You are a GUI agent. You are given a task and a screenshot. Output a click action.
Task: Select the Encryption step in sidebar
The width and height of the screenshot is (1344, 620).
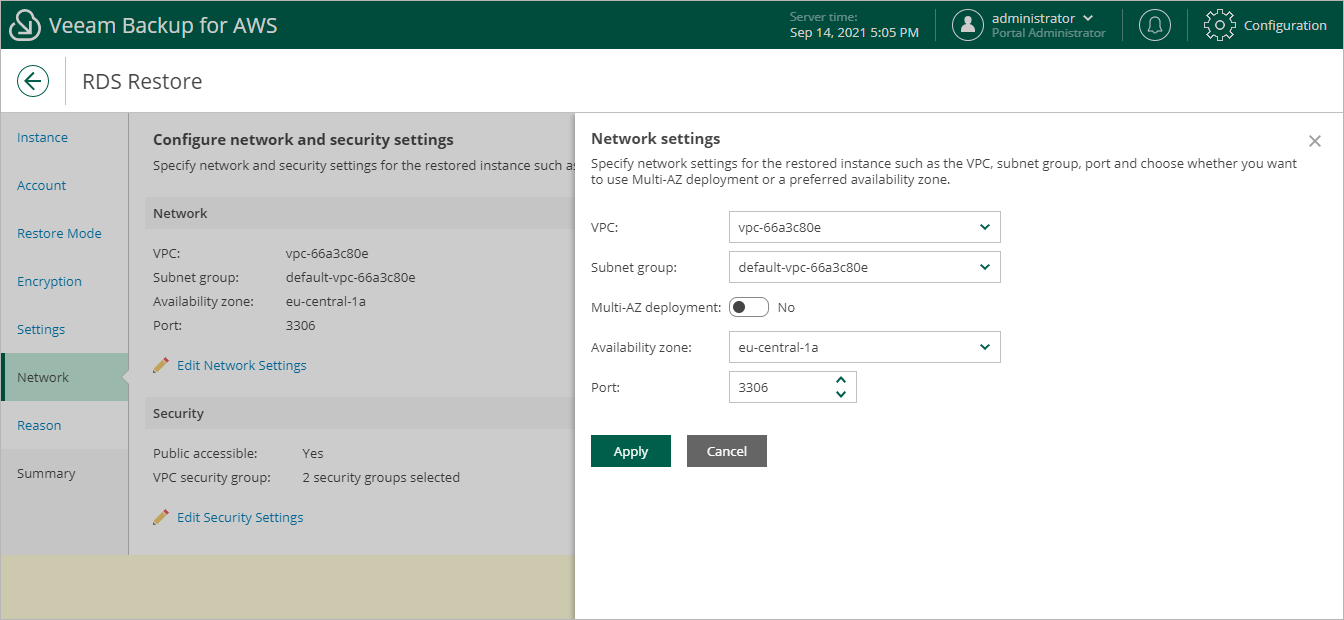click(49, 281)
